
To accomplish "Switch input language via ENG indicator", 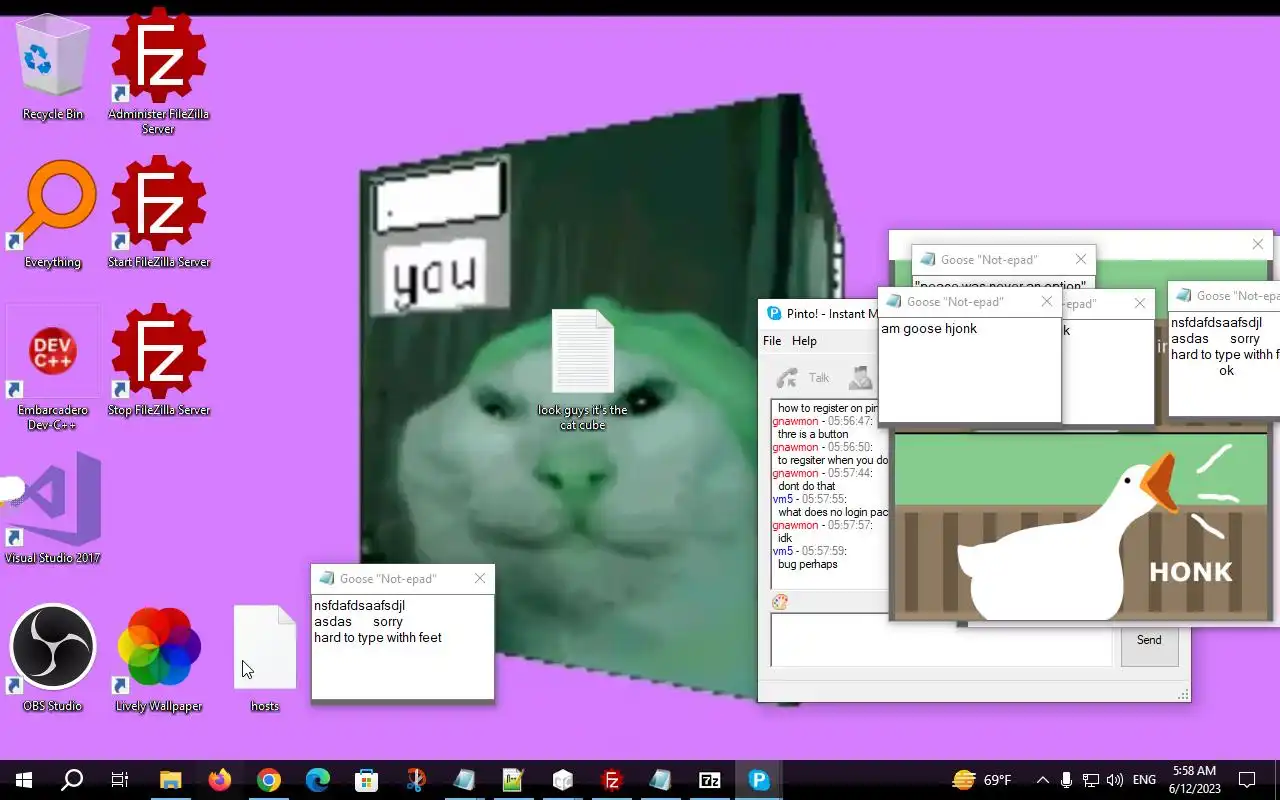I will [1145, 780].
